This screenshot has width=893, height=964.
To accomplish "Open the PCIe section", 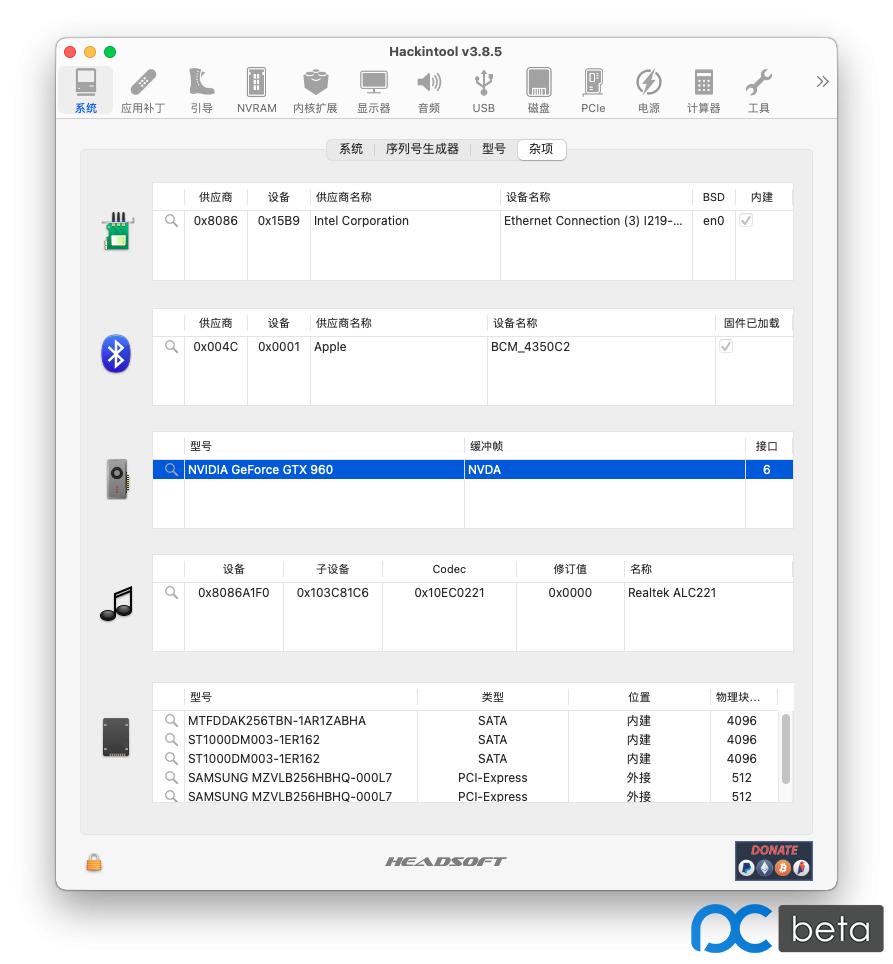I will tap(593, 90).
